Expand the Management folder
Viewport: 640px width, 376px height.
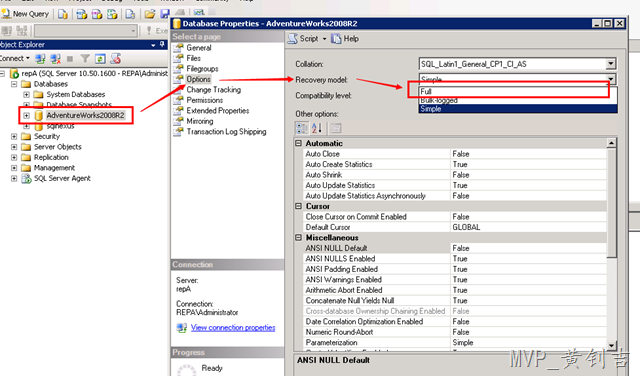(14, 168)
